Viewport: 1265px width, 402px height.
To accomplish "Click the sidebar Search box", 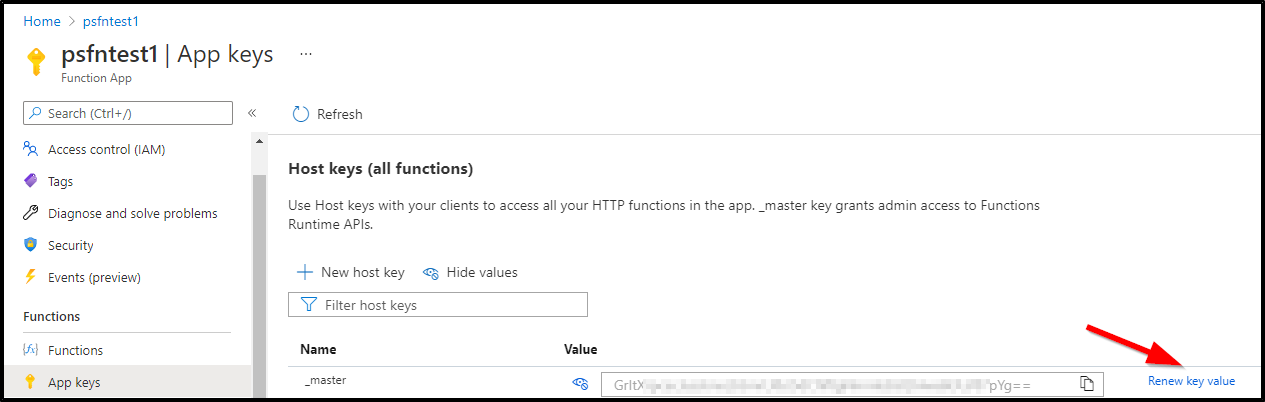I will [128, 113].
